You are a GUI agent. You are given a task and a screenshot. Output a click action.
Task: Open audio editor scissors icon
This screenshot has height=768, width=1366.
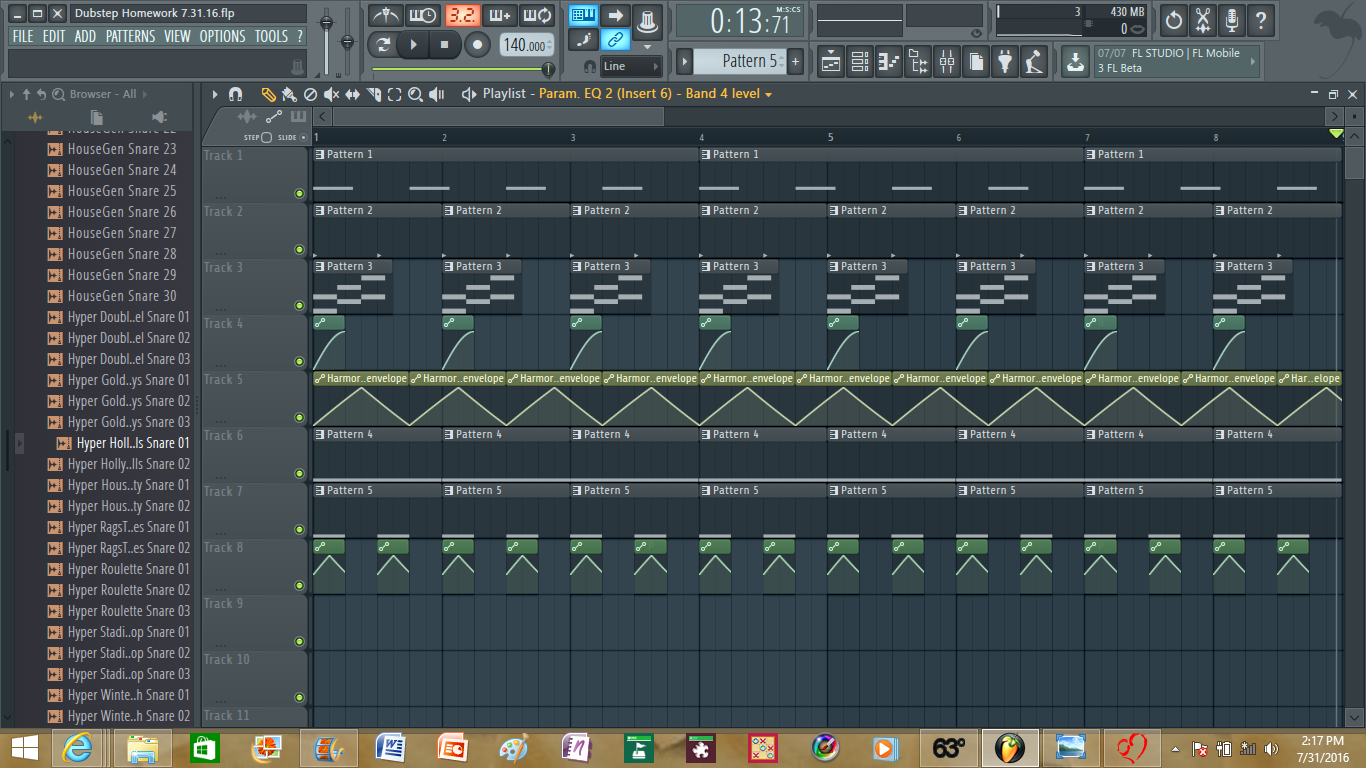point(1203,19)
